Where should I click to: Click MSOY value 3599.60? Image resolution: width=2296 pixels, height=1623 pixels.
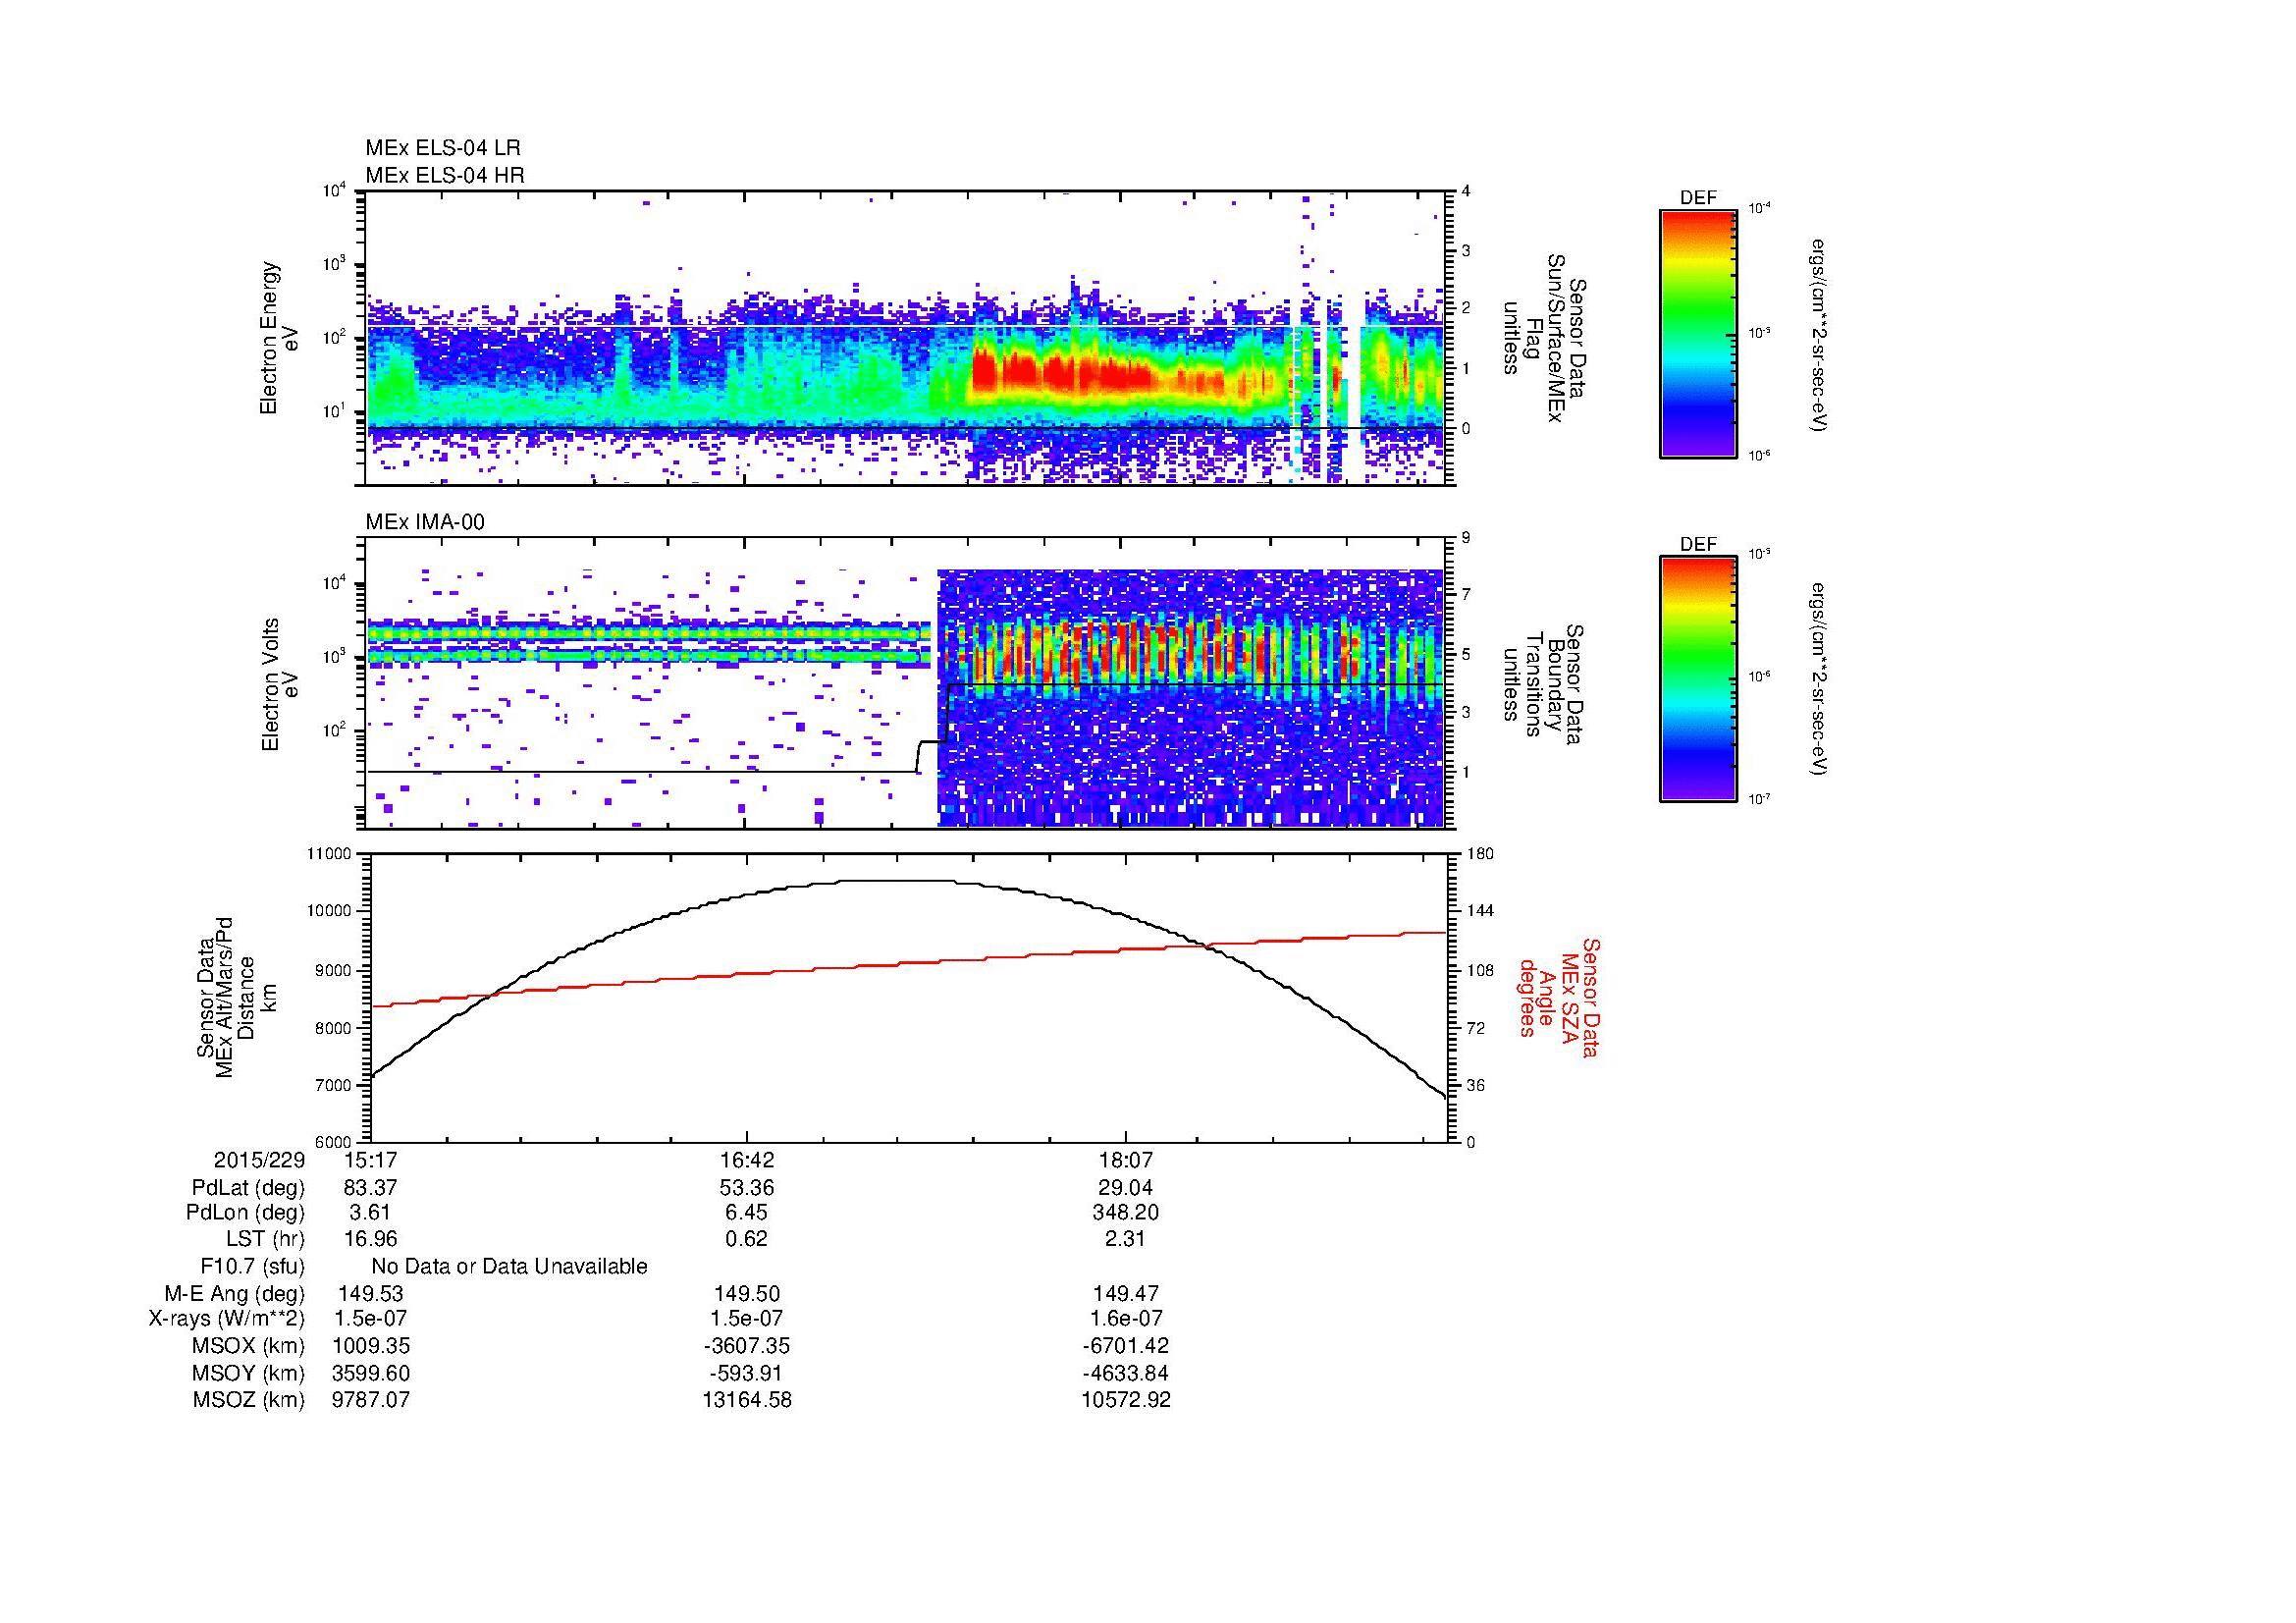click(370, 1373)
